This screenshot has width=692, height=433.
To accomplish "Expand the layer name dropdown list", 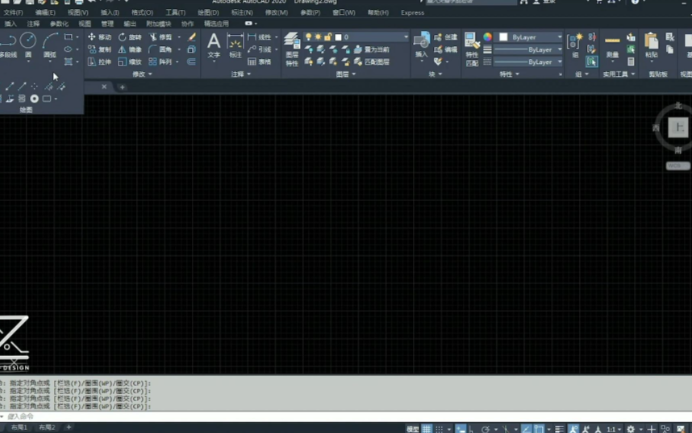I will [x=405, y=37].
